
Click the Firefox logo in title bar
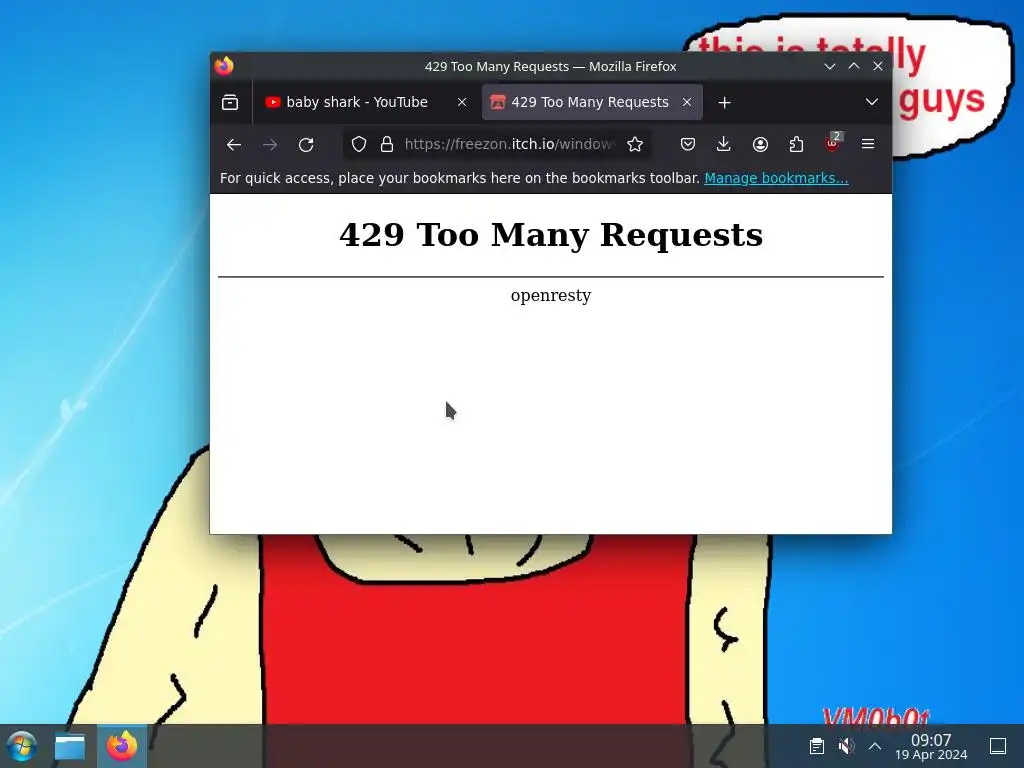click(224, 66)
